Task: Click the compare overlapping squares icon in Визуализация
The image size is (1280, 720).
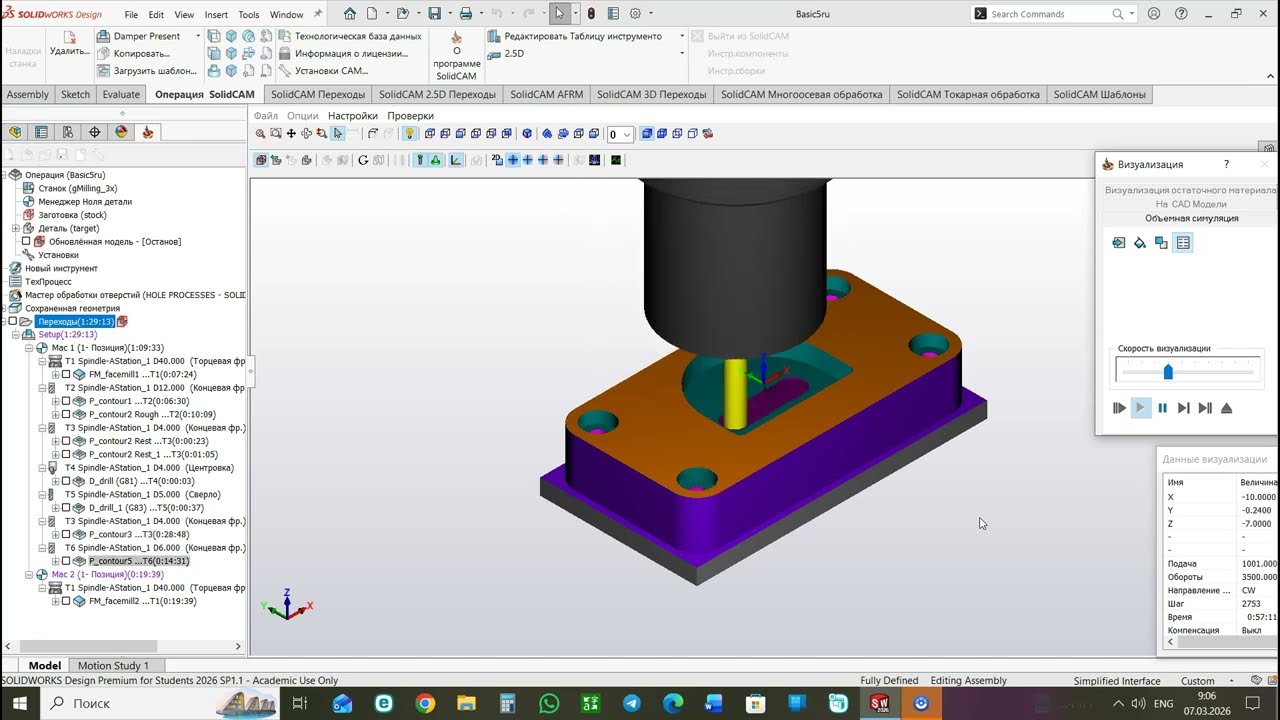Action: [1161, 242]
